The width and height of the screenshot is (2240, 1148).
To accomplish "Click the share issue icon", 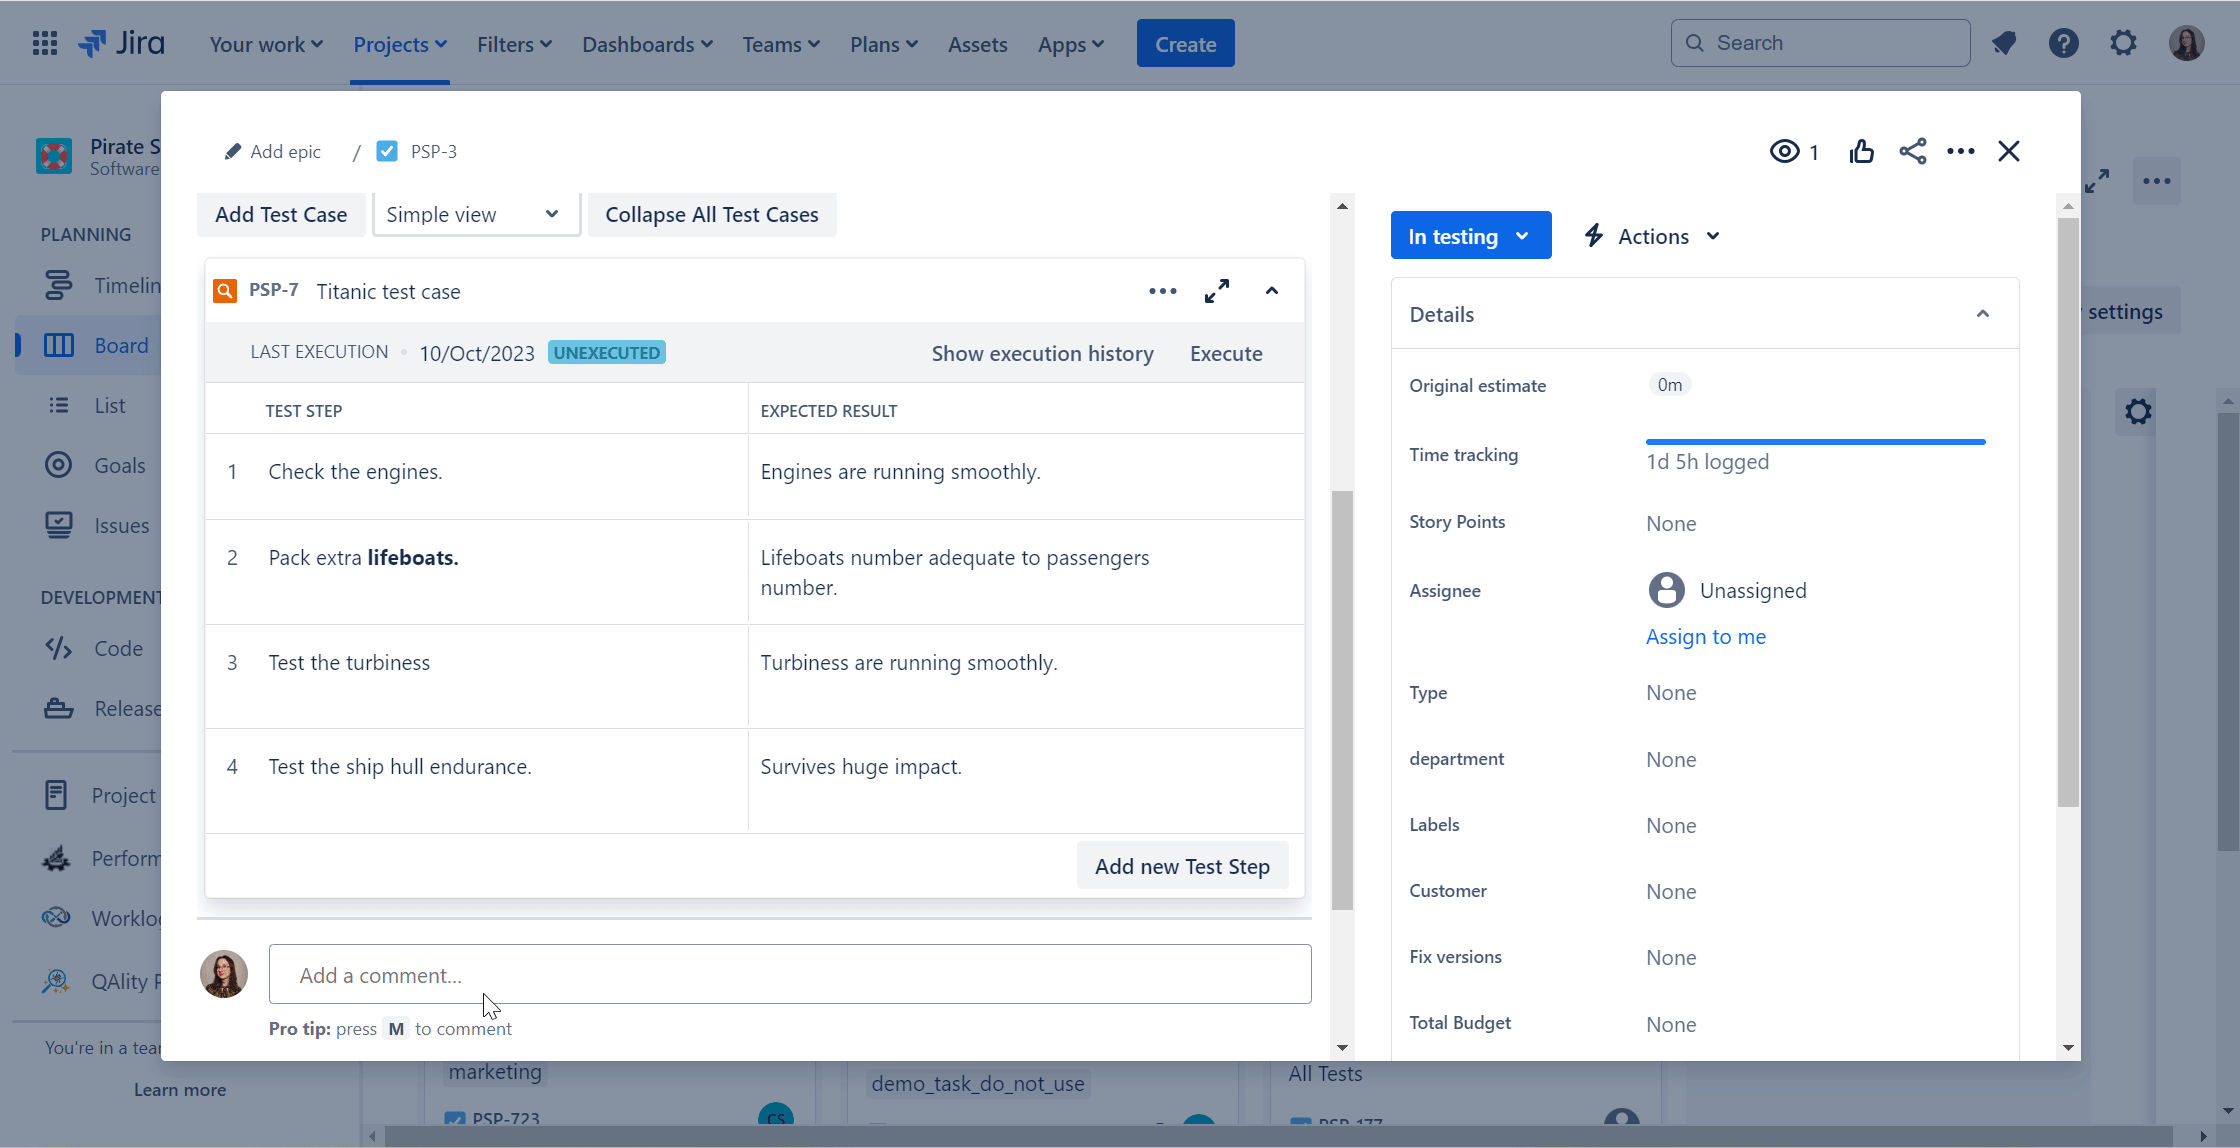I will click(x=1912, y=151).
